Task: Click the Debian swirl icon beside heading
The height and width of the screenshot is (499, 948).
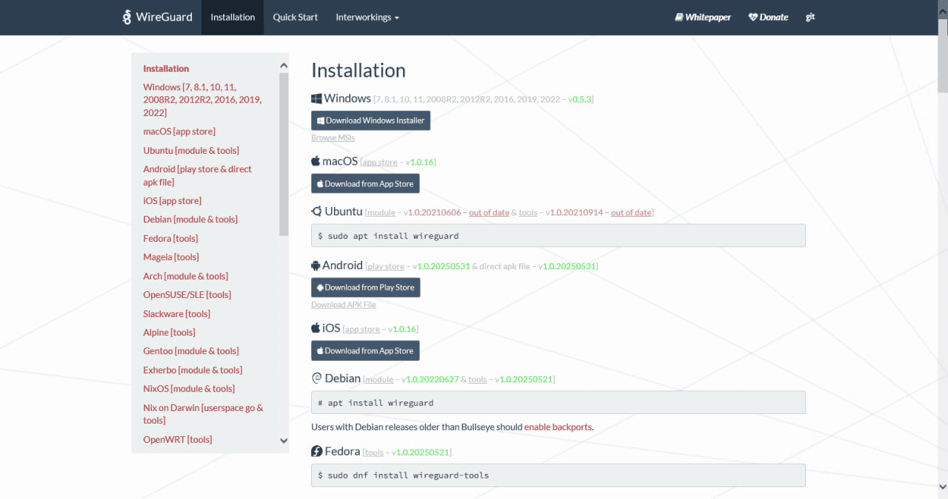Action: tap(317, 379)
